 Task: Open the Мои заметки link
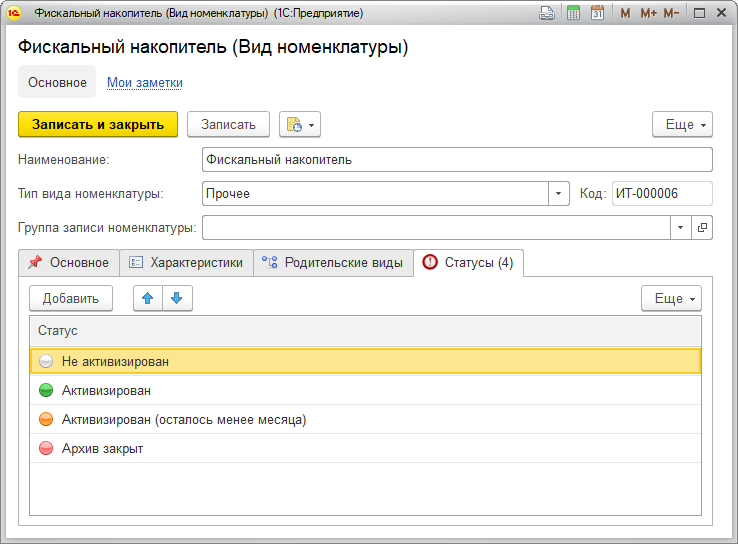point(144,82)
